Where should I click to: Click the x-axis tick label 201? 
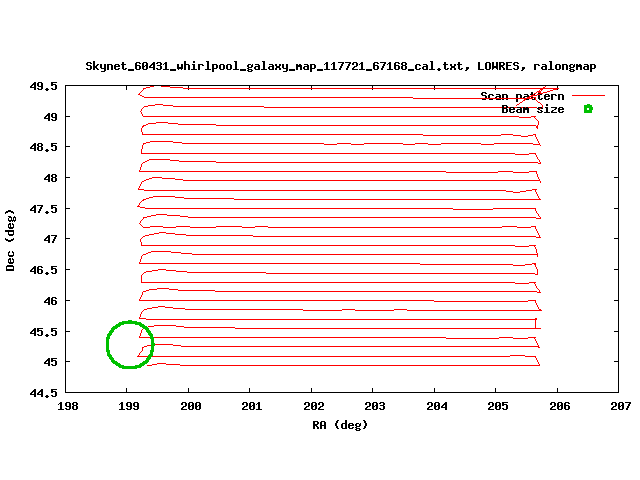pyautogui.click(x=251, y=406)
